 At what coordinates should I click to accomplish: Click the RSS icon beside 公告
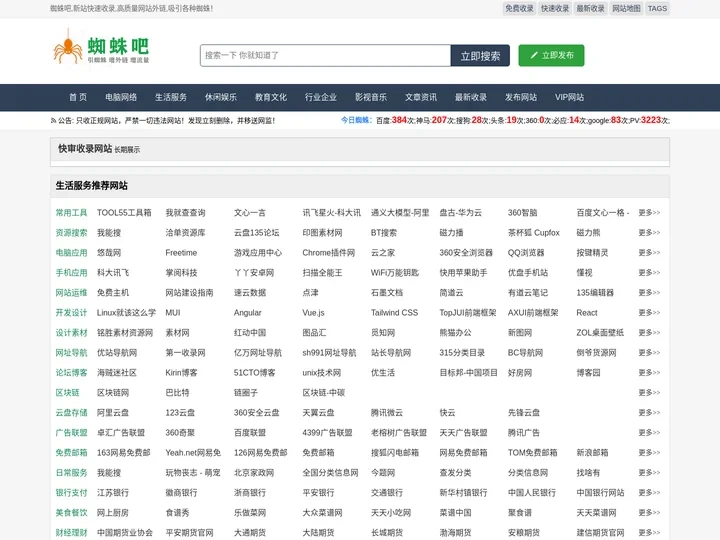click(x=53, y=121)
